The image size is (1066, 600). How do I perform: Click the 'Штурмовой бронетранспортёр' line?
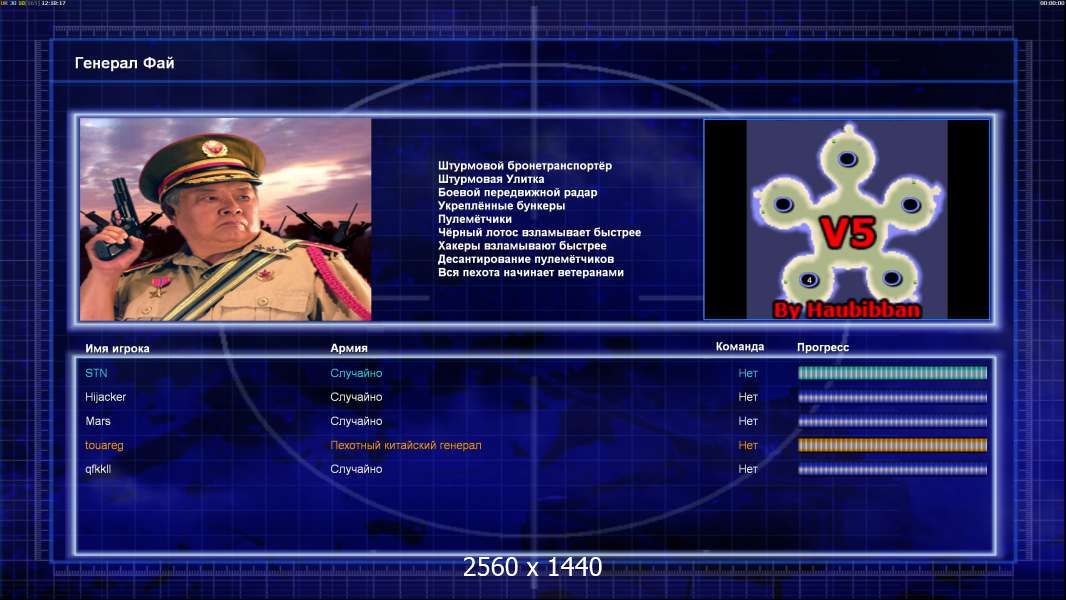click(525, 166)
